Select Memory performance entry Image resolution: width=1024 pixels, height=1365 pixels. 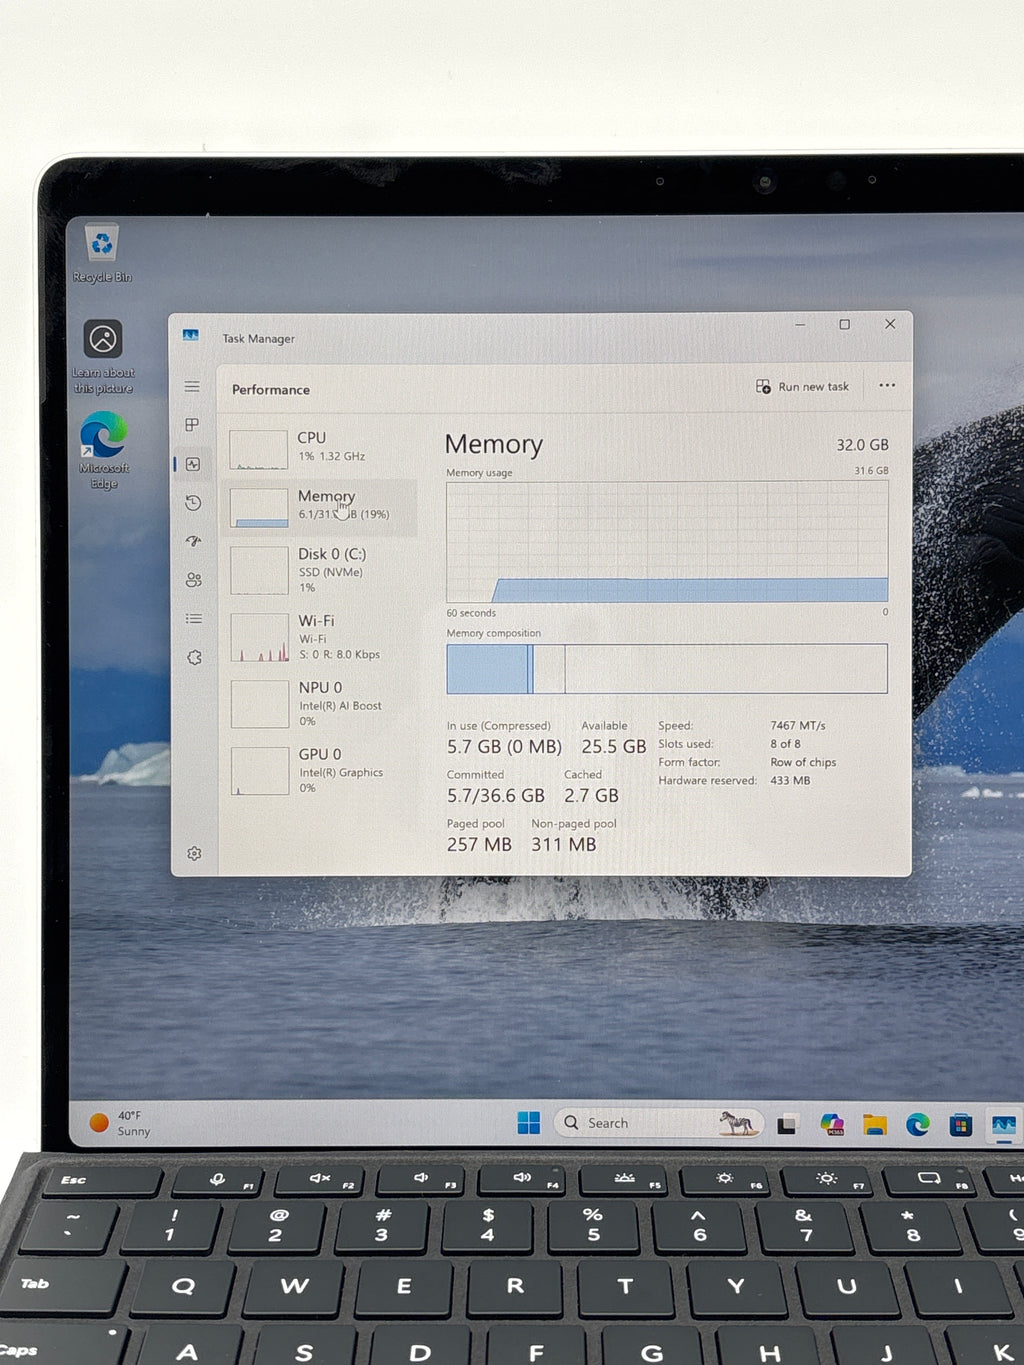pos(319,506)
